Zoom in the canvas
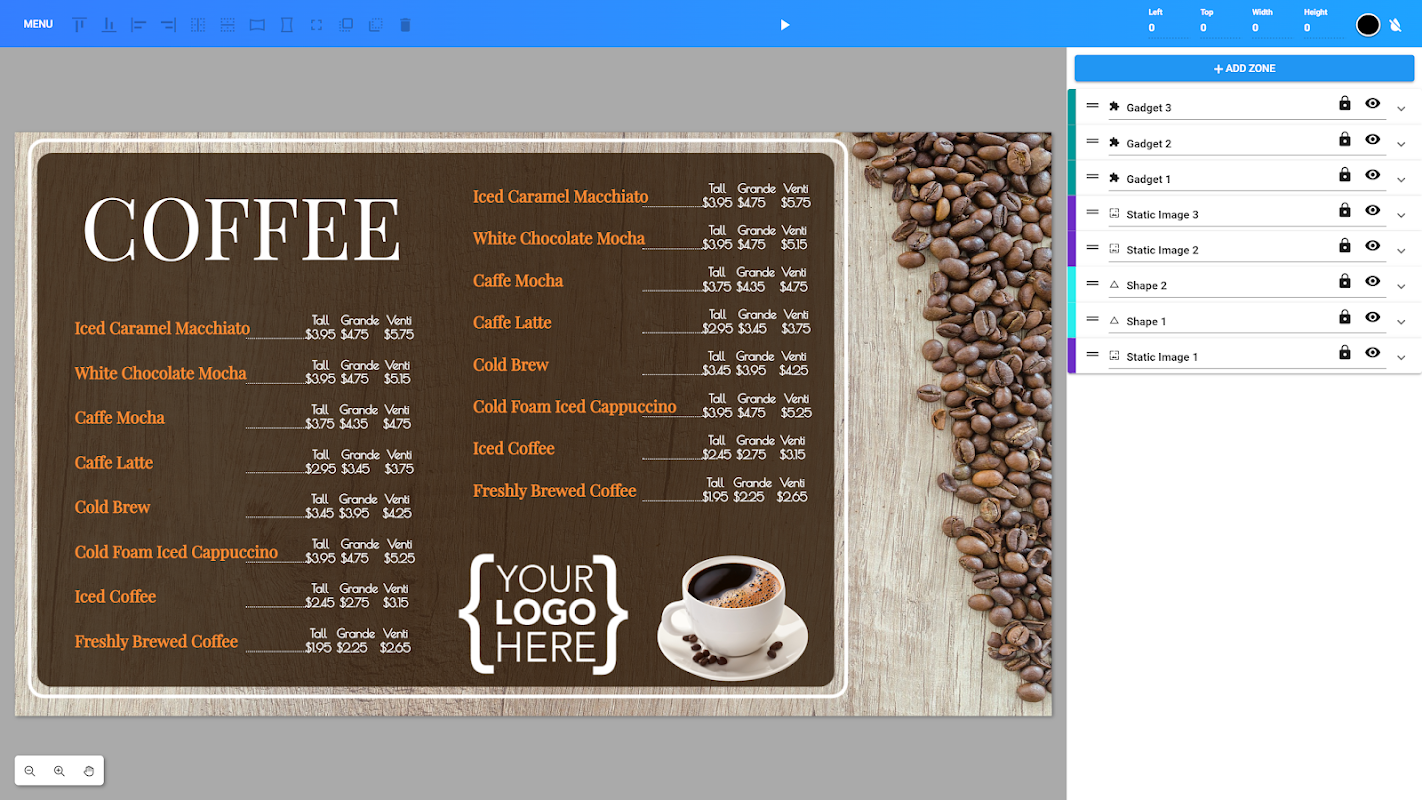The image size is (1422, 800). [x=59, y=771]
